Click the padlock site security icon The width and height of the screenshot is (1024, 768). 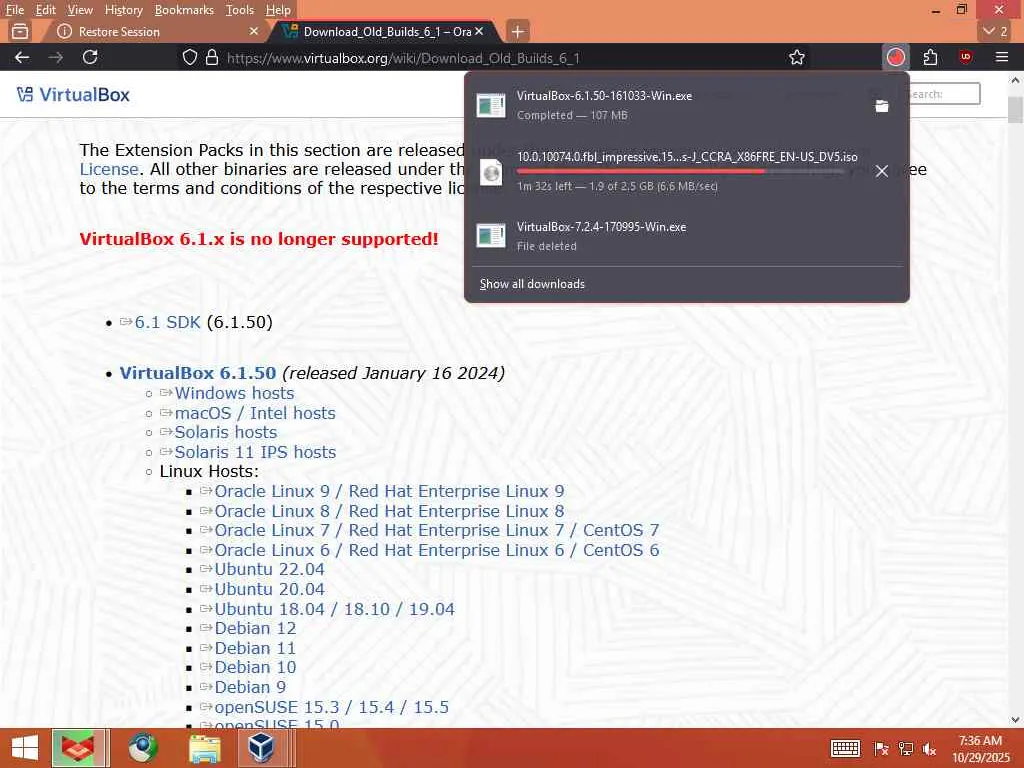coord(212,57)
